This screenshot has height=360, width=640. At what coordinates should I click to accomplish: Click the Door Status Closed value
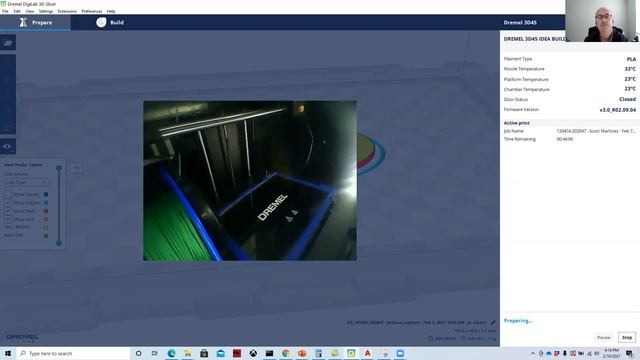coord(627,99)
